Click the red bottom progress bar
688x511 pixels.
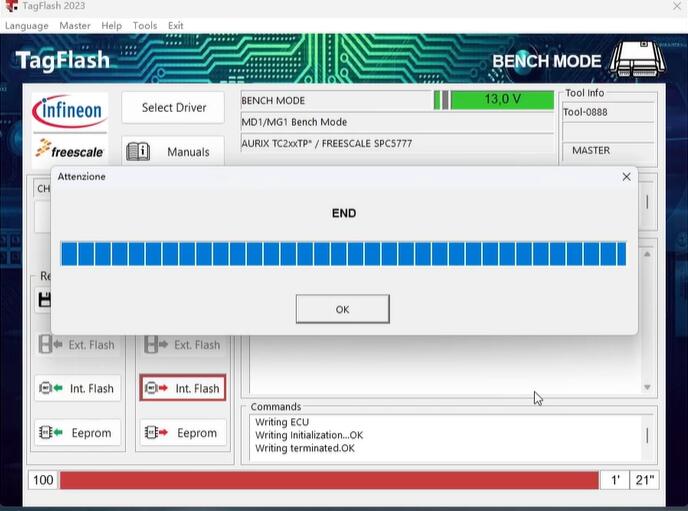[329, 480]
